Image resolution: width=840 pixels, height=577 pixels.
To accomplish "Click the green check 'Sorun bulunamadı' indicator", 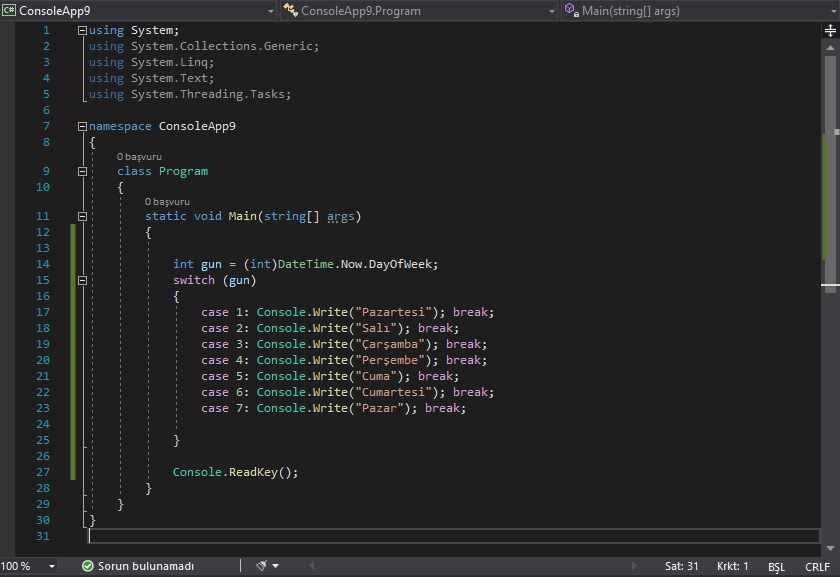I will [x=138, y=566].
